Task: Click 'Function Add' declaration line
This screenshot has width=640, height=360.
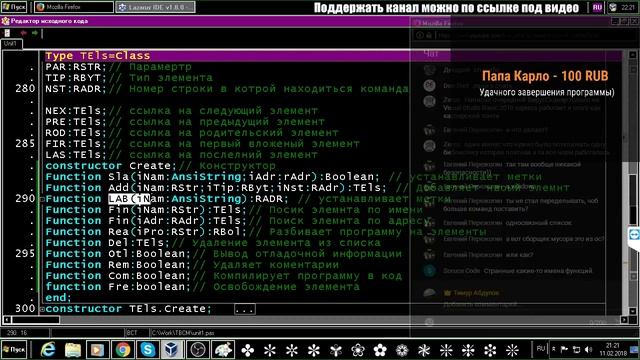Action: click(x=216, y=188)
